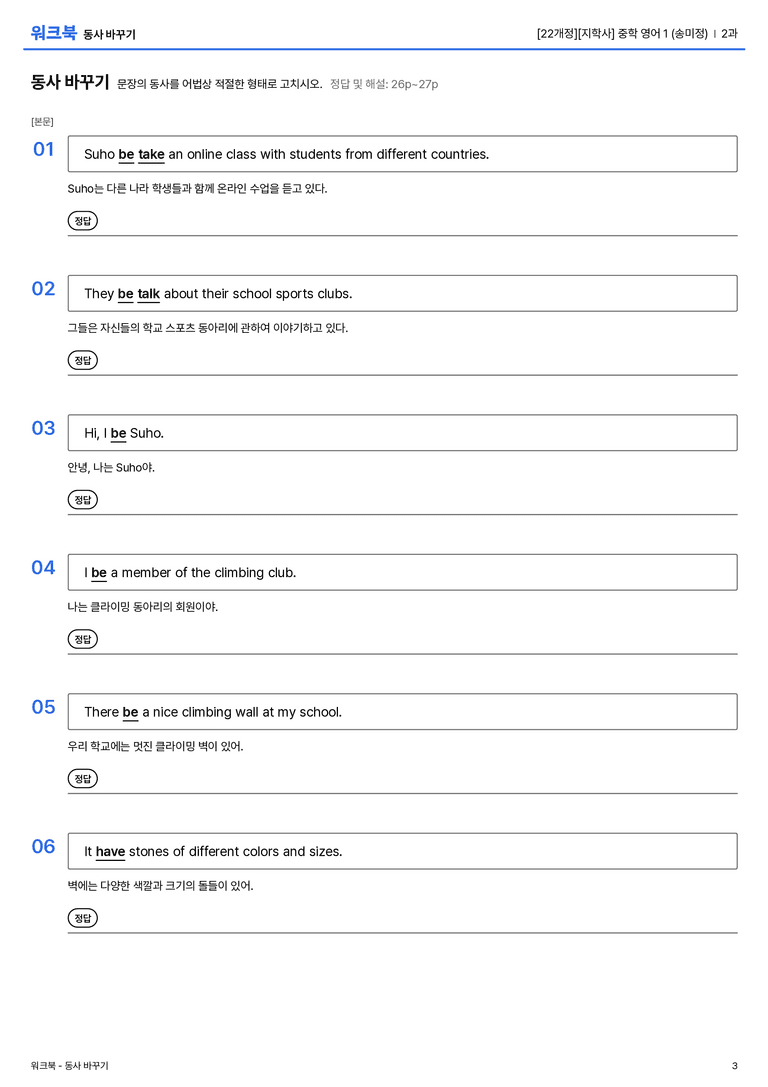Click the '동사 바꾸기' section heading
Screen dimensions: 768x1087
coord(70,82)
